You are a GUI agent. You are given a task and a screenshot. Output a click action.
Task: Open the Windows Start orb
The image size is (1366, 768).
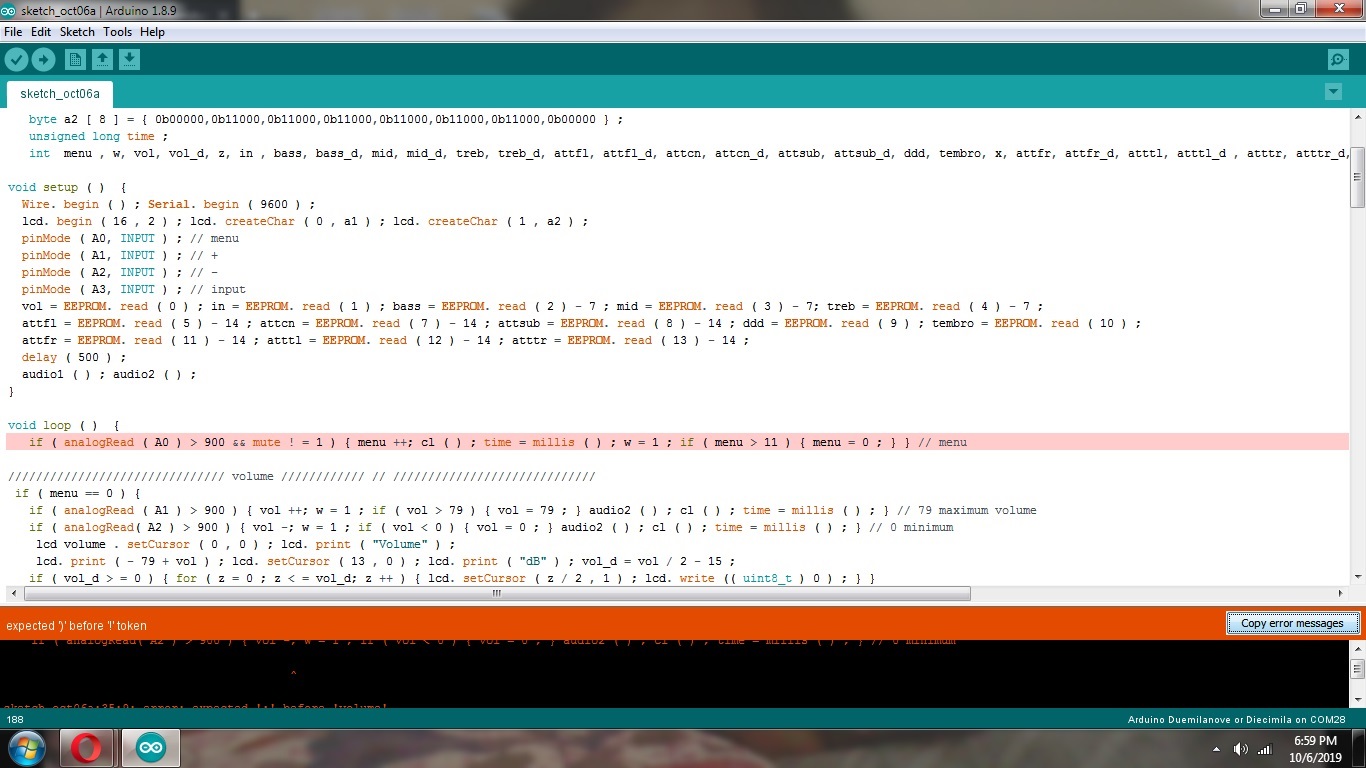pos(26,748)
